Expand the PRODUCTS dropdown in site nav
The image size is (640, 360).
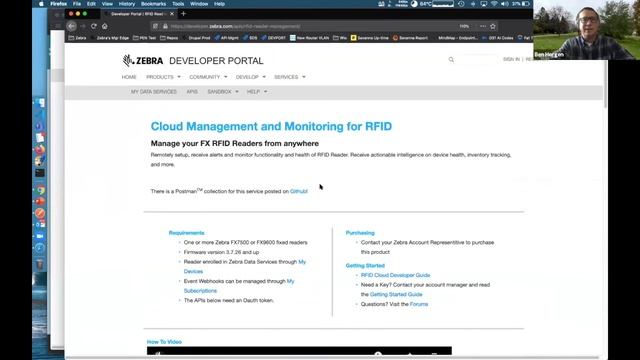pos(163,77)
